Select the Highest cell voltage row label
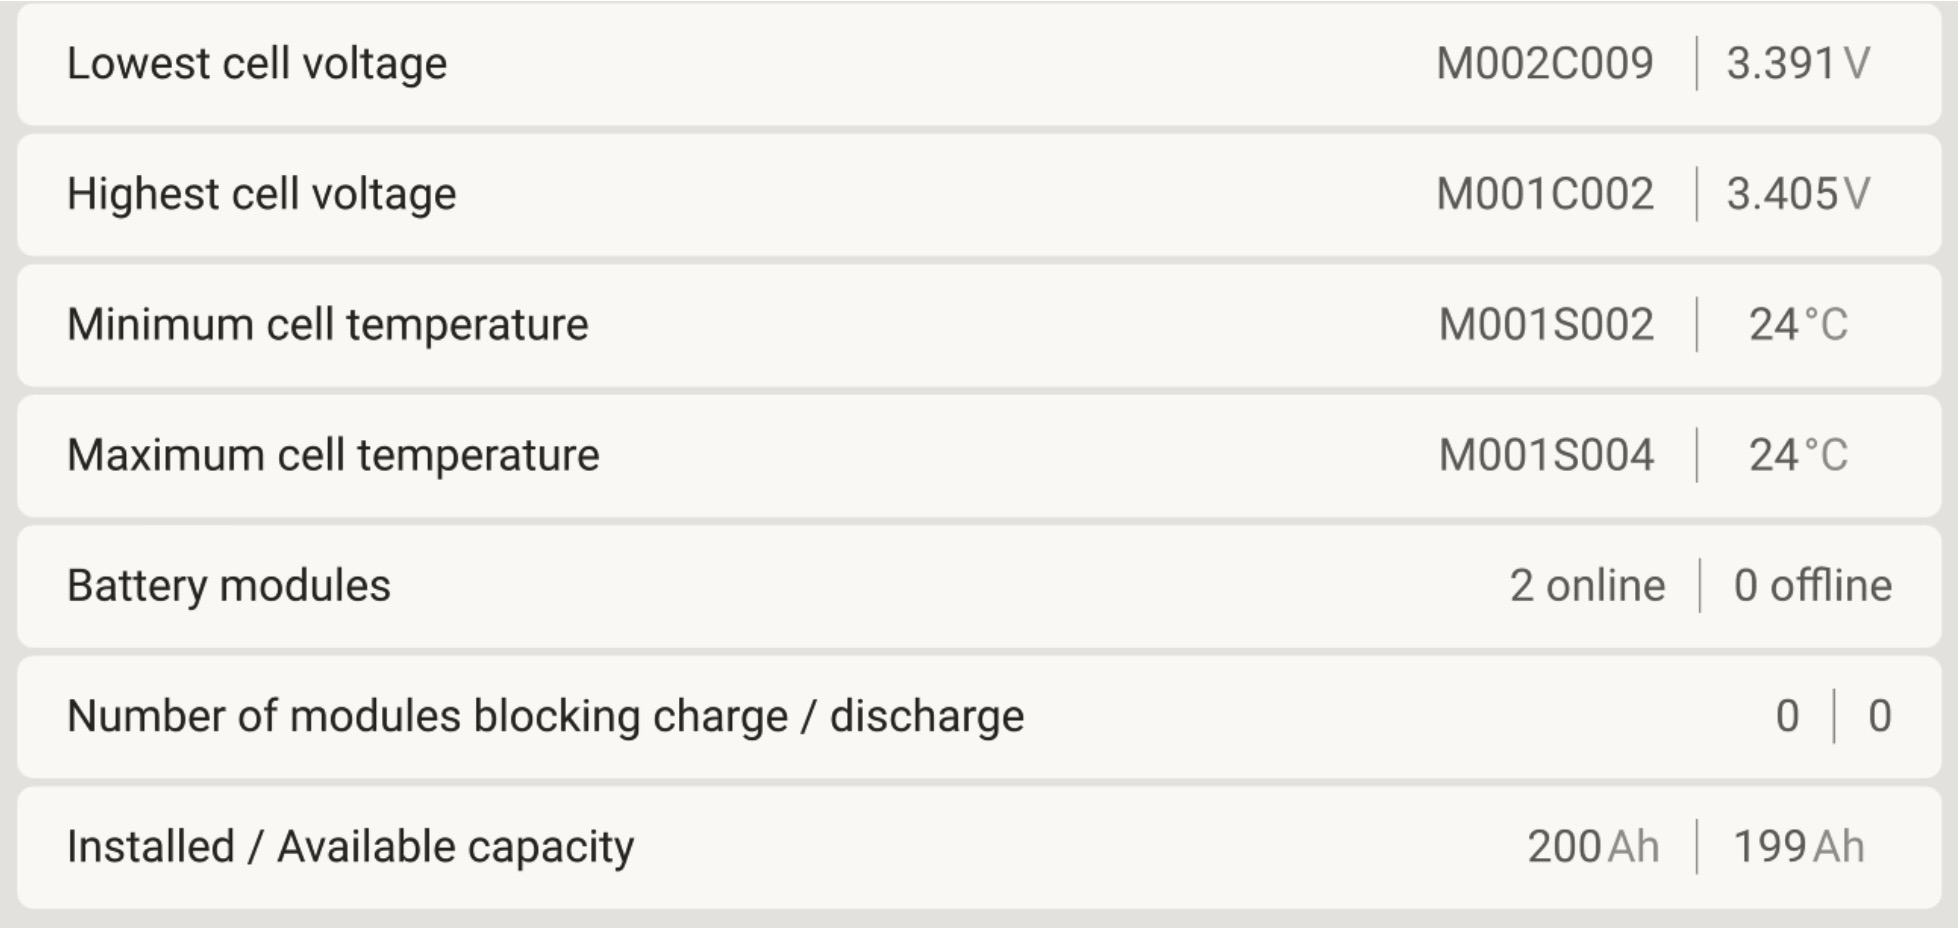1960x930 pixels. pos(262,194)
